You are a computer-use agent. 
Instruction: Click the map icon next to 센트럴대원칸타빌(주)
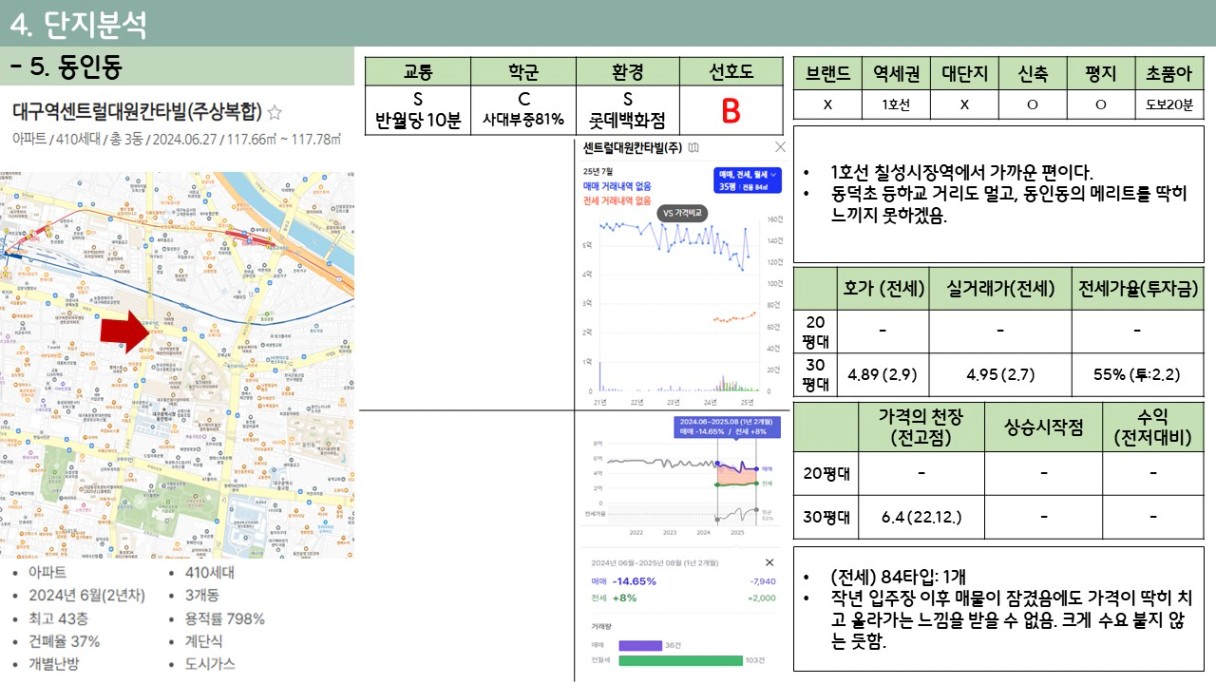click(694, 148)
